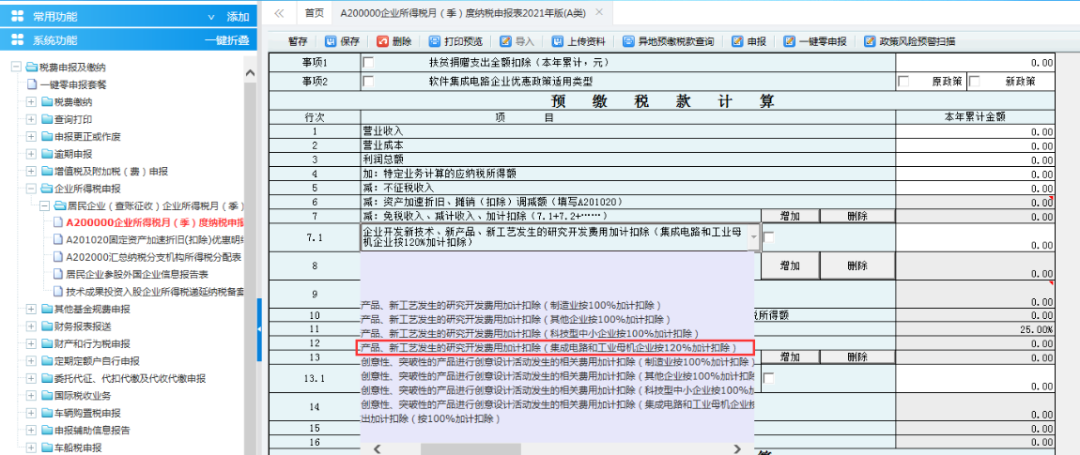Screen dimensions: 1080x455
Task: Close the A200000 report tab
Action: 599,12
